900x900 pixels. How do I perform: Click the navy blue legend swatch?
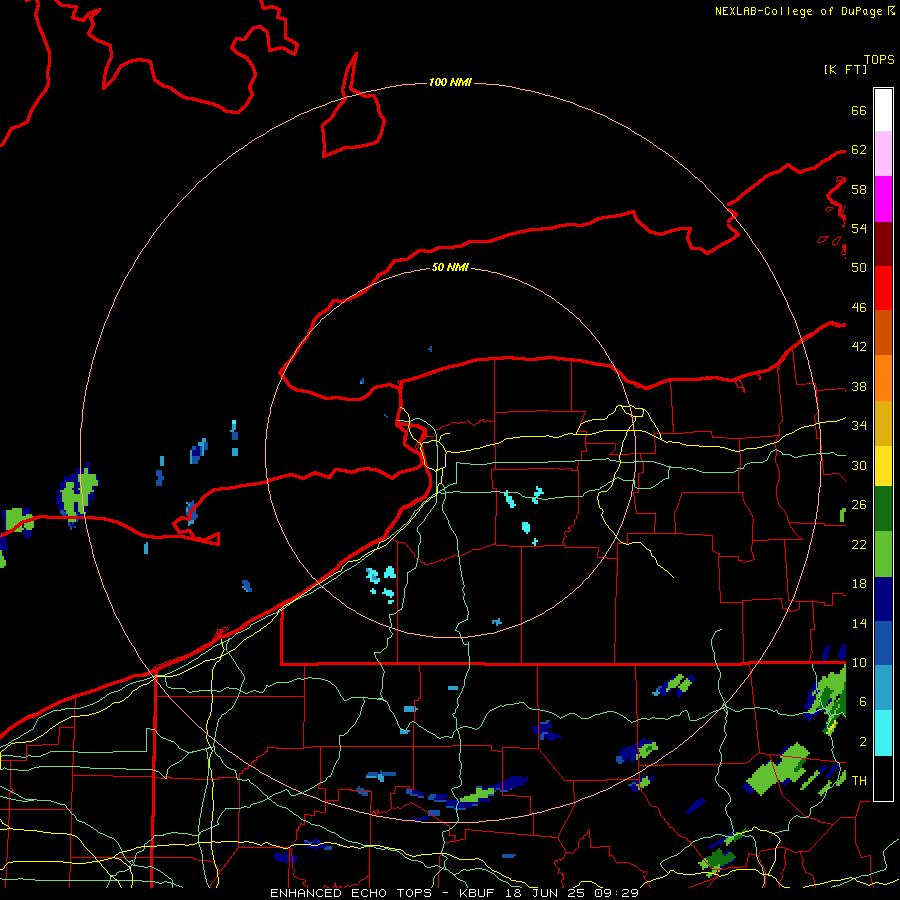point(883,599)
